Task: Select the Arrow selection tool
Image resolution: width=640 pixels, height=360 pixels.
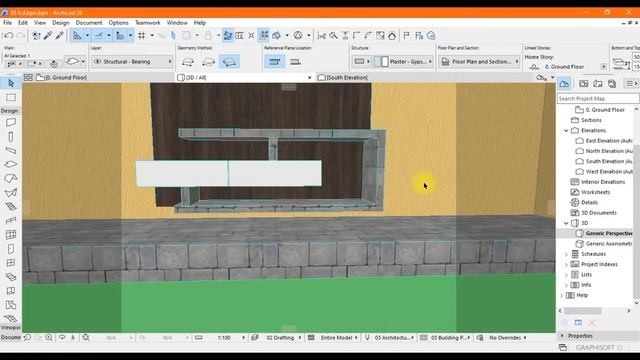Action: tap(11, 83)
